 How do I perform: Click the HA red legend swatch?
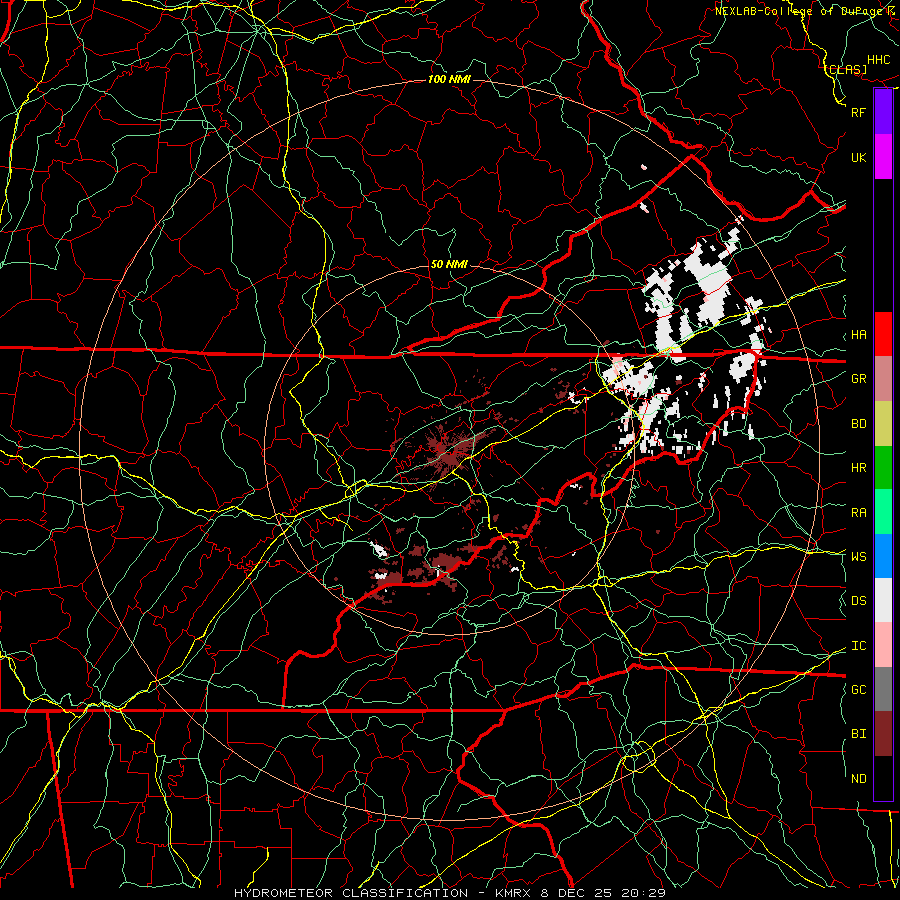(x=883, y=334)
